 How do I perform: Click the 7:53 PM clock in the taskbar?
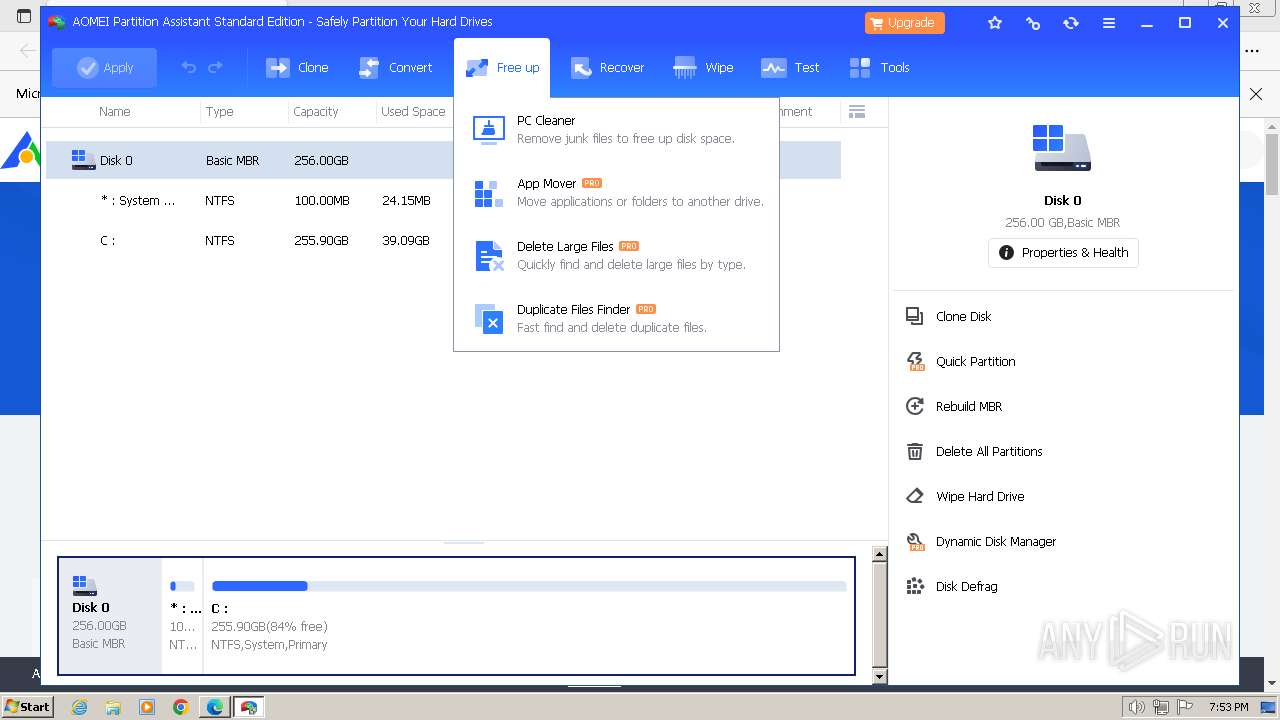click(x=1228, y=707)
